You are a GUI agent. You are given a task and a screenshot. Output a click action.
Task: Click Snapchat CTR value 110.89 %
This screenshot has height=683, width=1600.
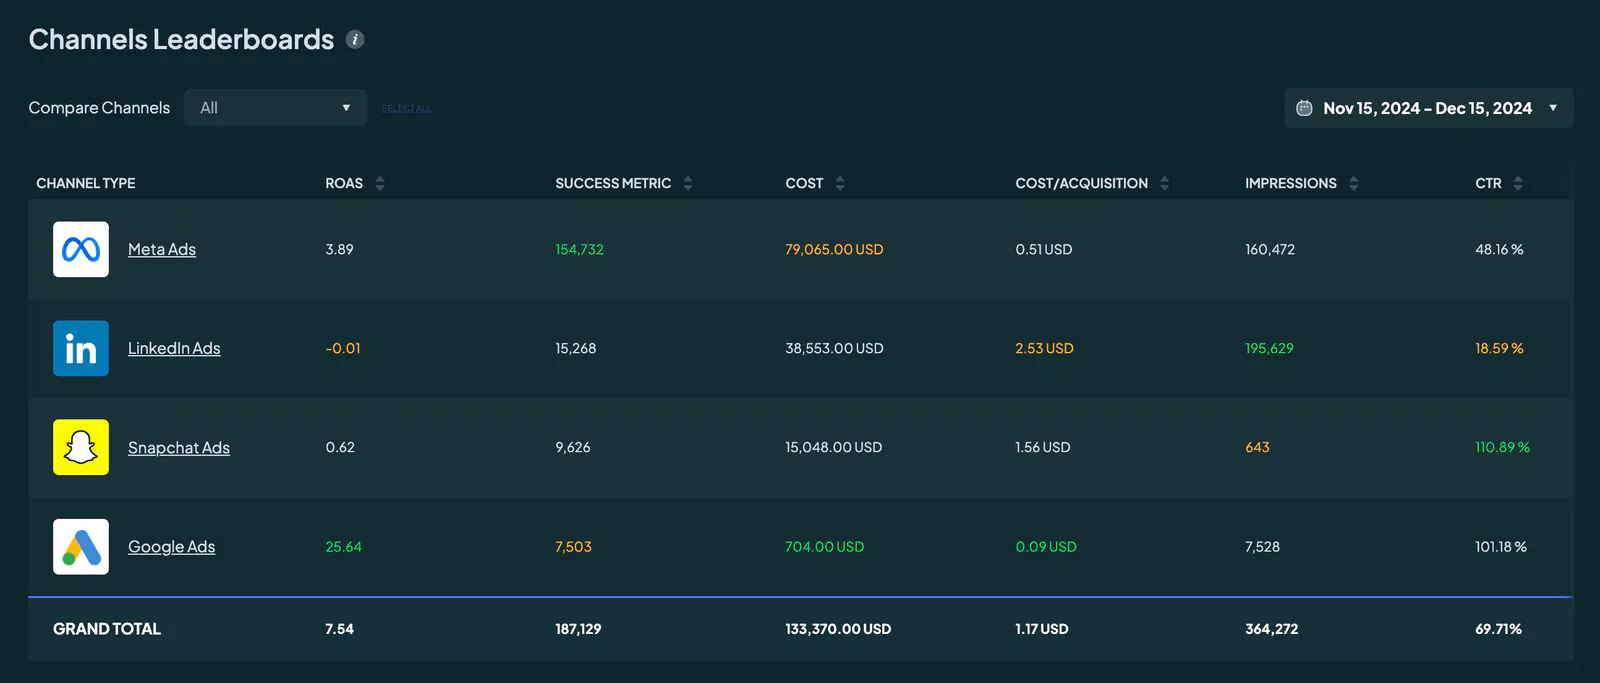click(x=1502, y=447)
